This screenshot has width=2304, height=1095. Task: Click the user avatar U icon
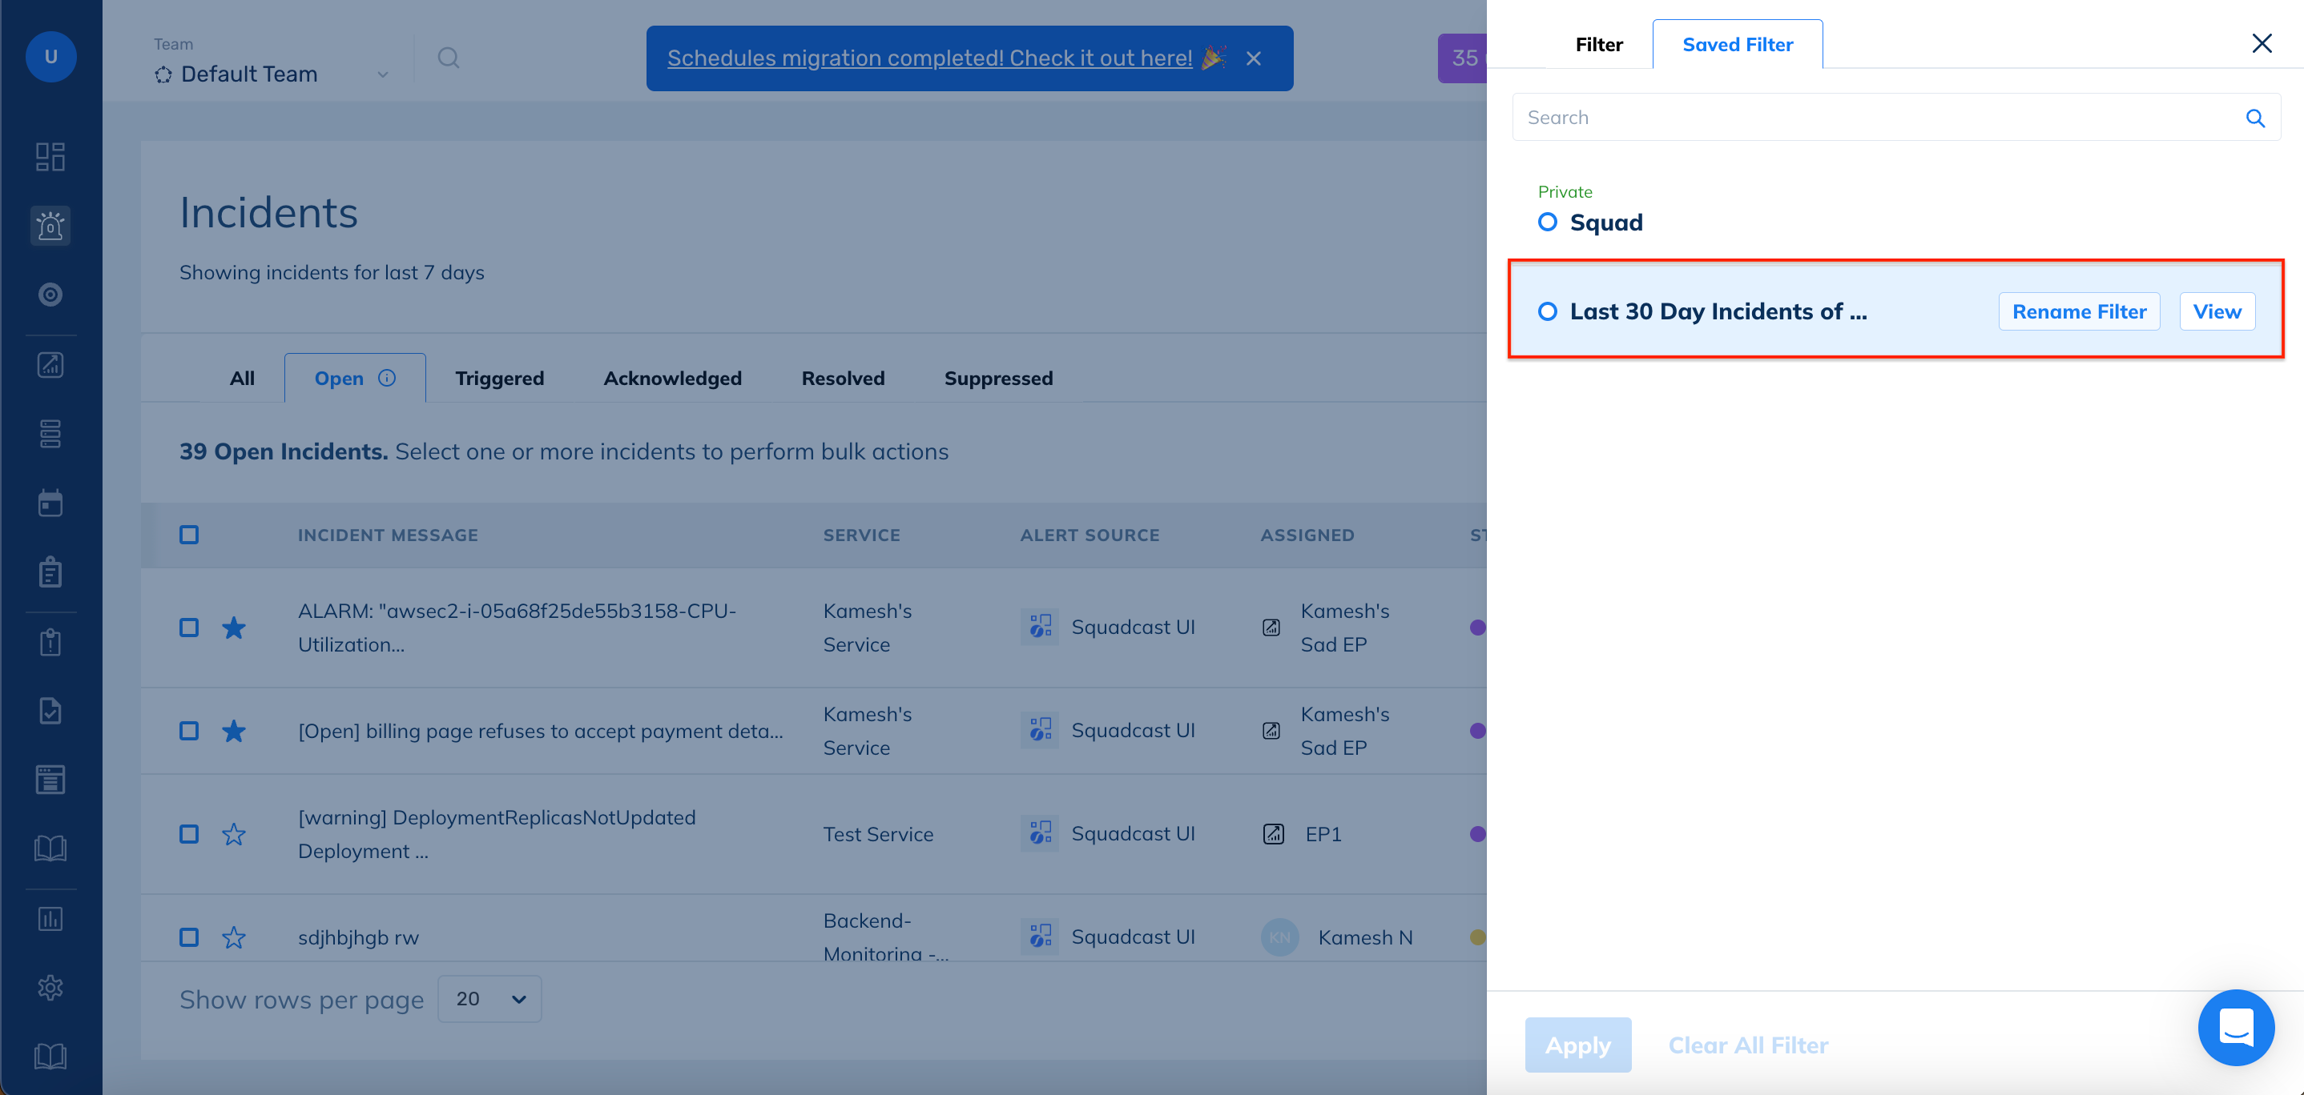[x=51, y=56]
